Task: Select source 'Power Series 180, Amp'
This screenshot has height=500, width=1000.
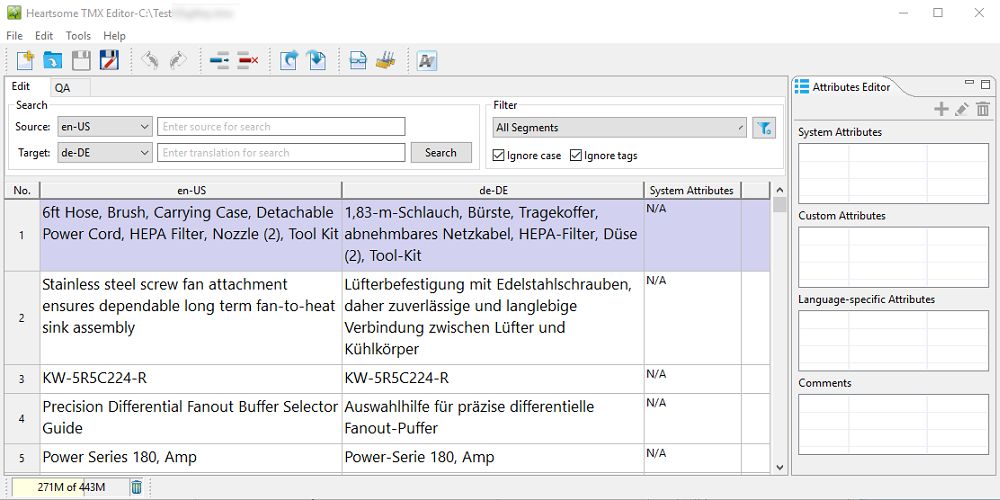Action: tap(191, 458)
